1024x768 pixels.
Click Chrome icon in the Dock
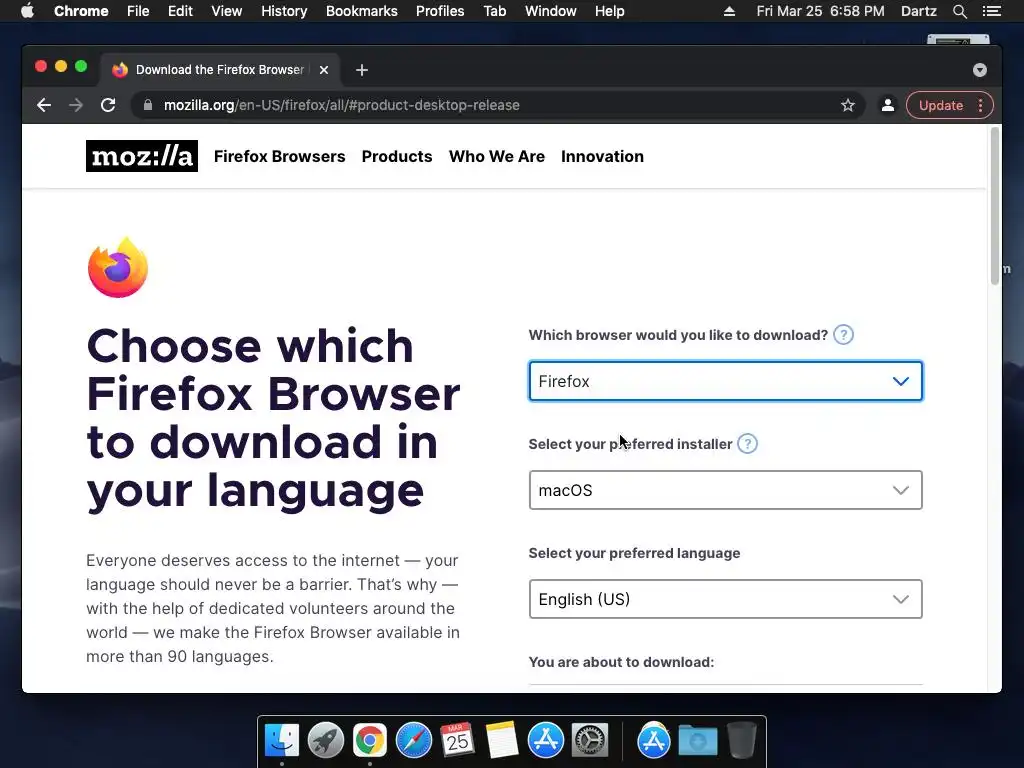pos(370,741)
